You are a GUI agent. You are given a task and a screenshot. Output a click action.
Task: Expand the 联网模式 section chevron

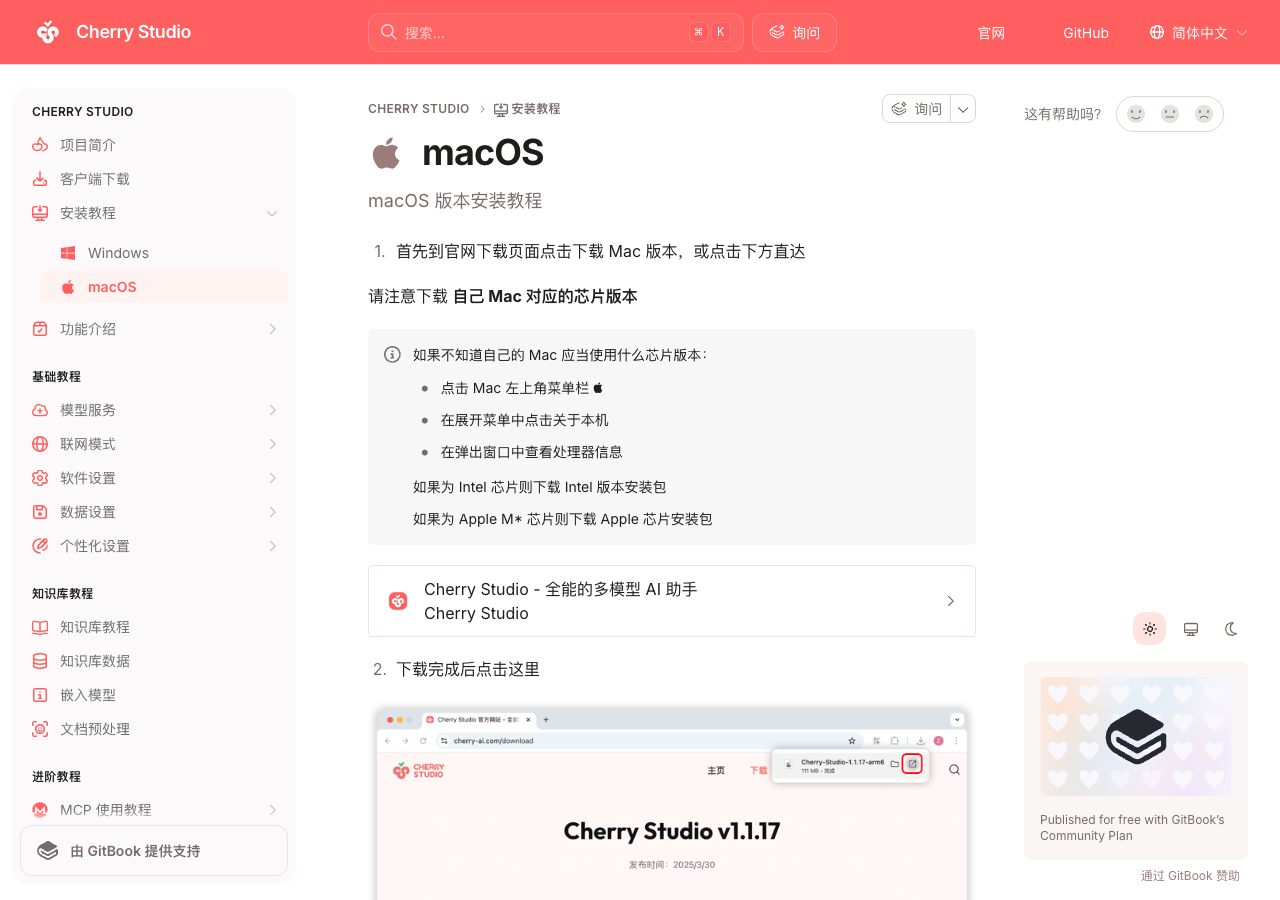click(272, 444)
